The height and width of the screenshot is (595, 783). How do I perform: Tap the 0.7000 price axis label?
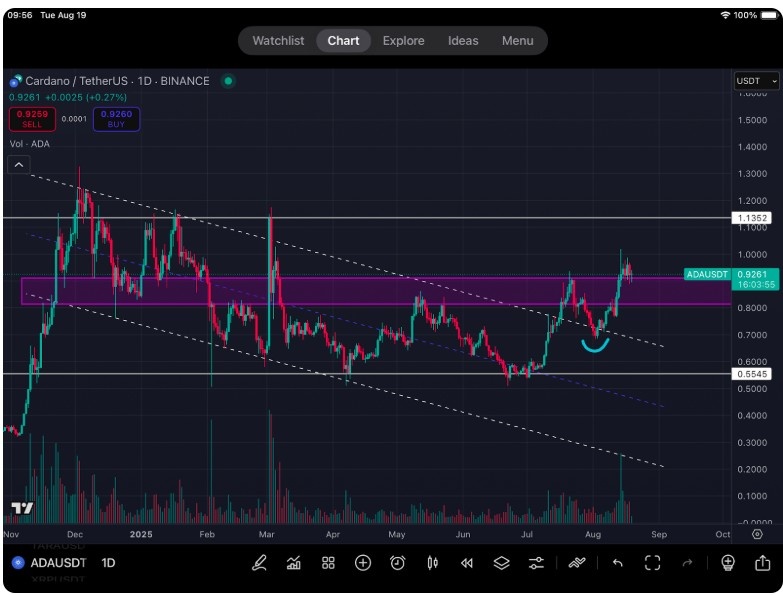752,335
